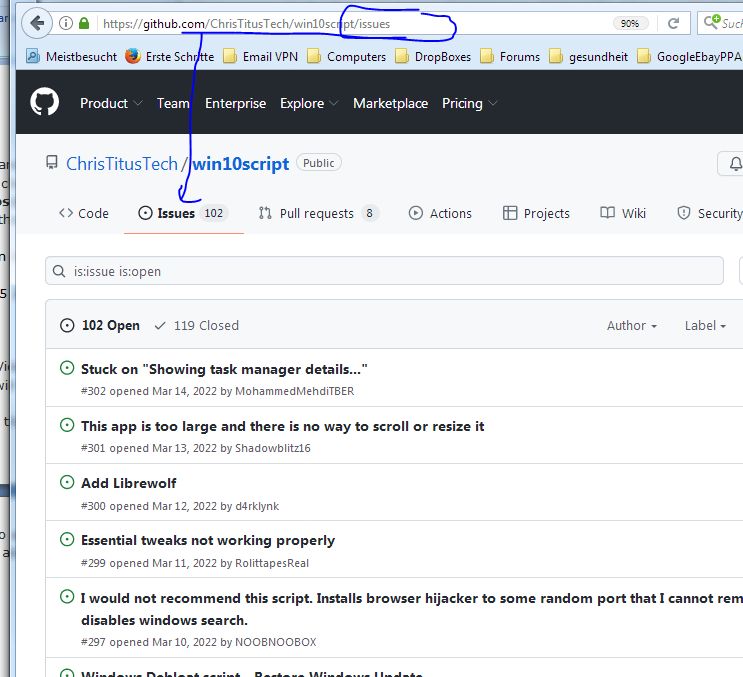Open author Shadowblitz16's issues
Image resolution: width=743 pixels, height=677 pixels.
pos(273,448)
